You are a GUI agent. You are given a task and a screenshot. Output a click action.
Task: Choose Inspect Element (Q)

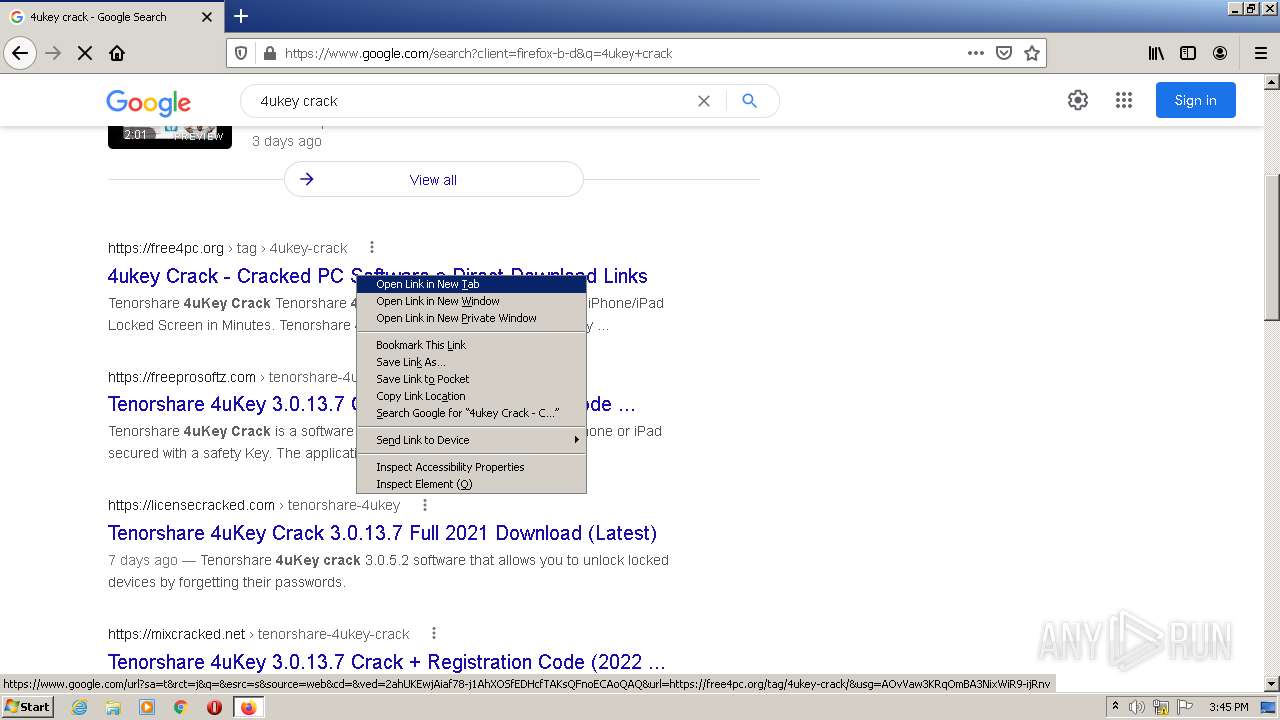pyautogui.click(x=471, y=484)
